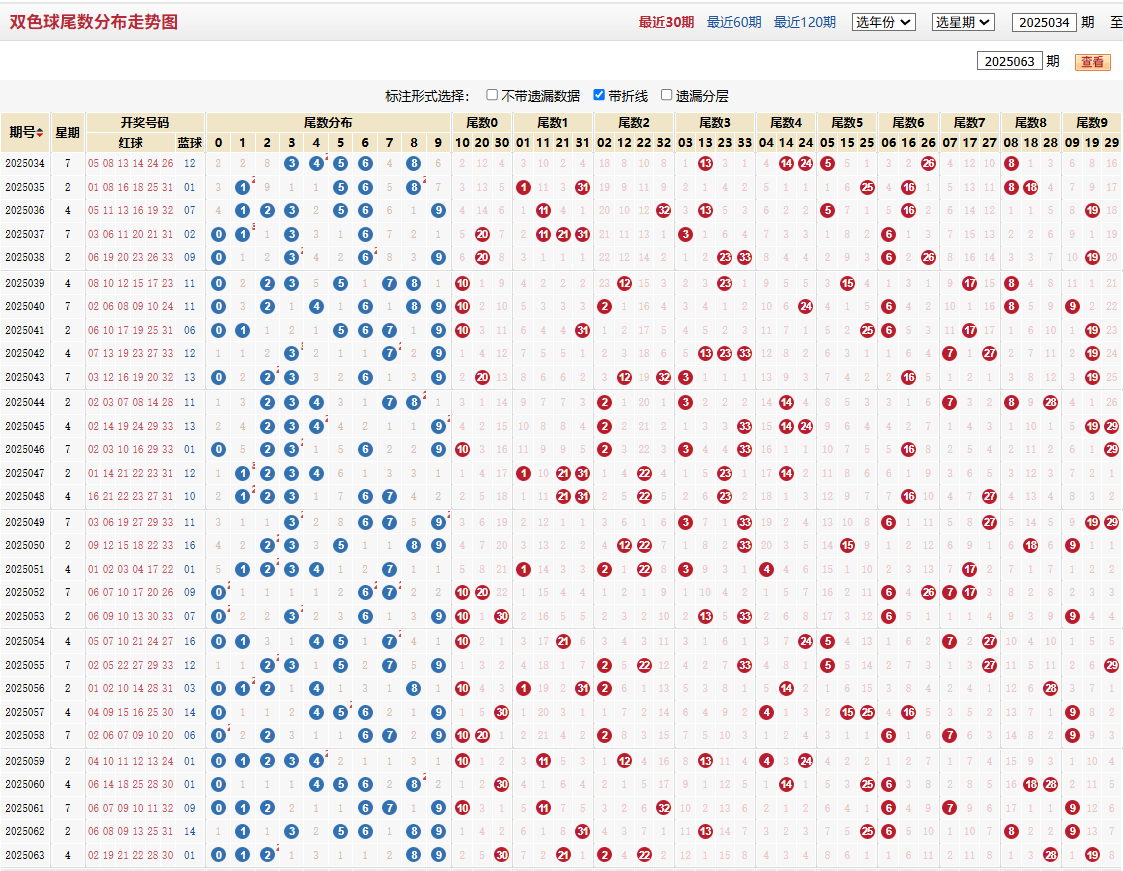The width and height of the screenshot is (1124, 871).
Task: Select blue tail ball 6 in row 2025046
Action: point(365,449)
